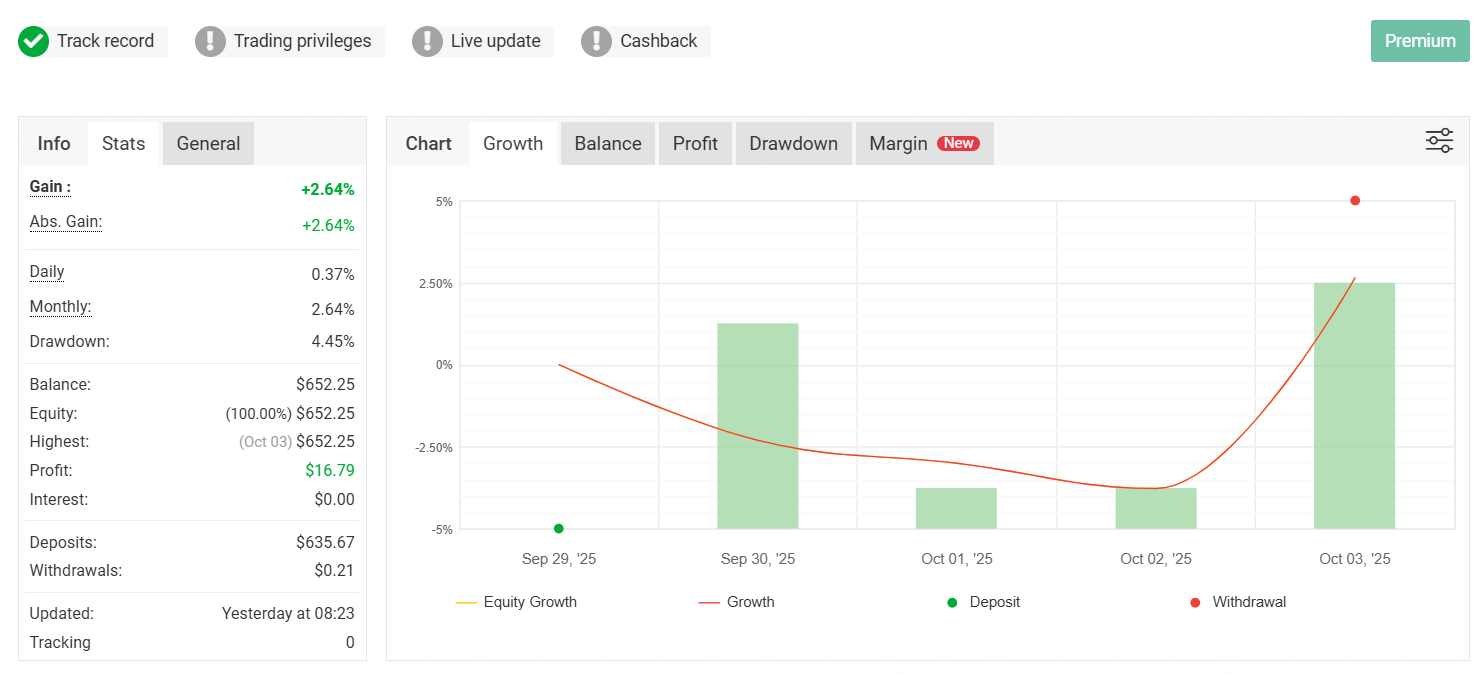The height and width of the screenshot is (675, 1479).
Task: Click the red New badge
Action: tap(958, 143)
